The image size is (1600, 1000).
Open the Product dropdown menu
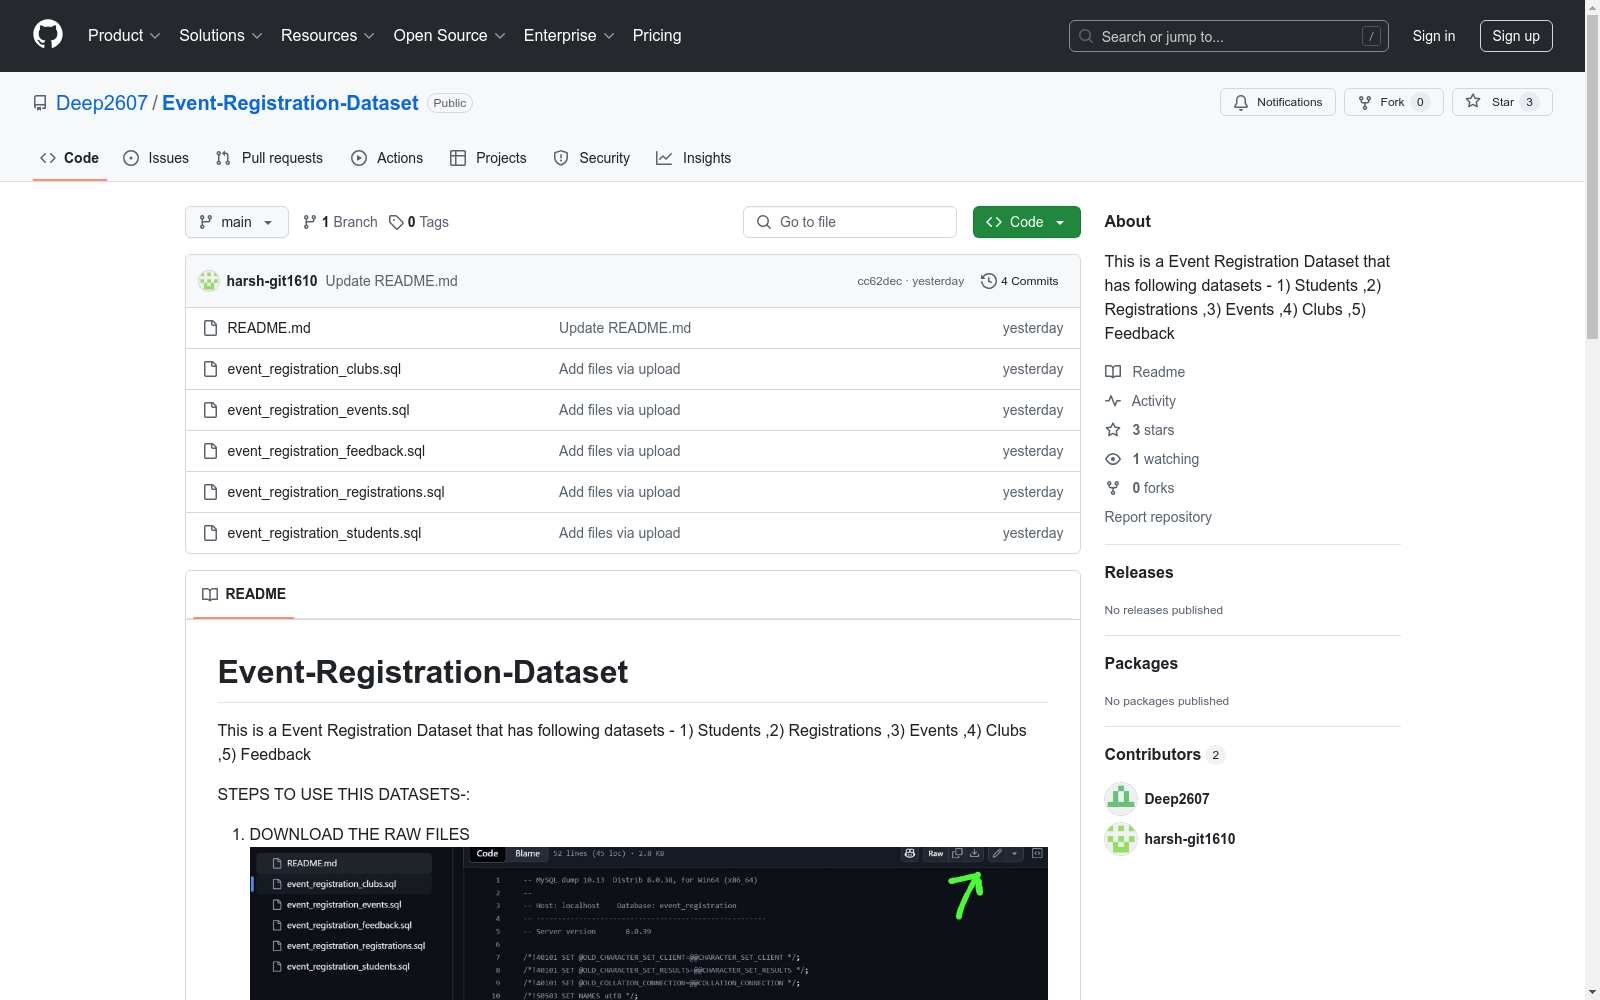pos(124,36)
